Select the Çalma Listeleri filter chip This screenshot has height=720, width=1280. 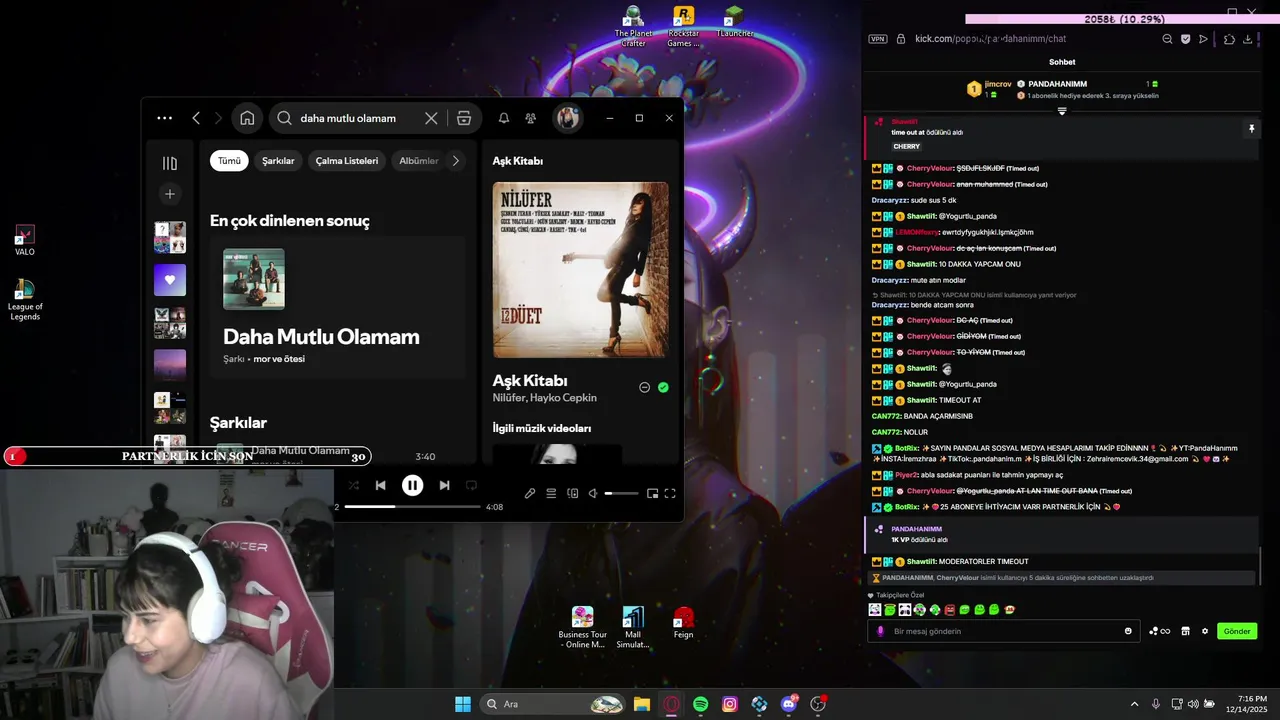347,161
